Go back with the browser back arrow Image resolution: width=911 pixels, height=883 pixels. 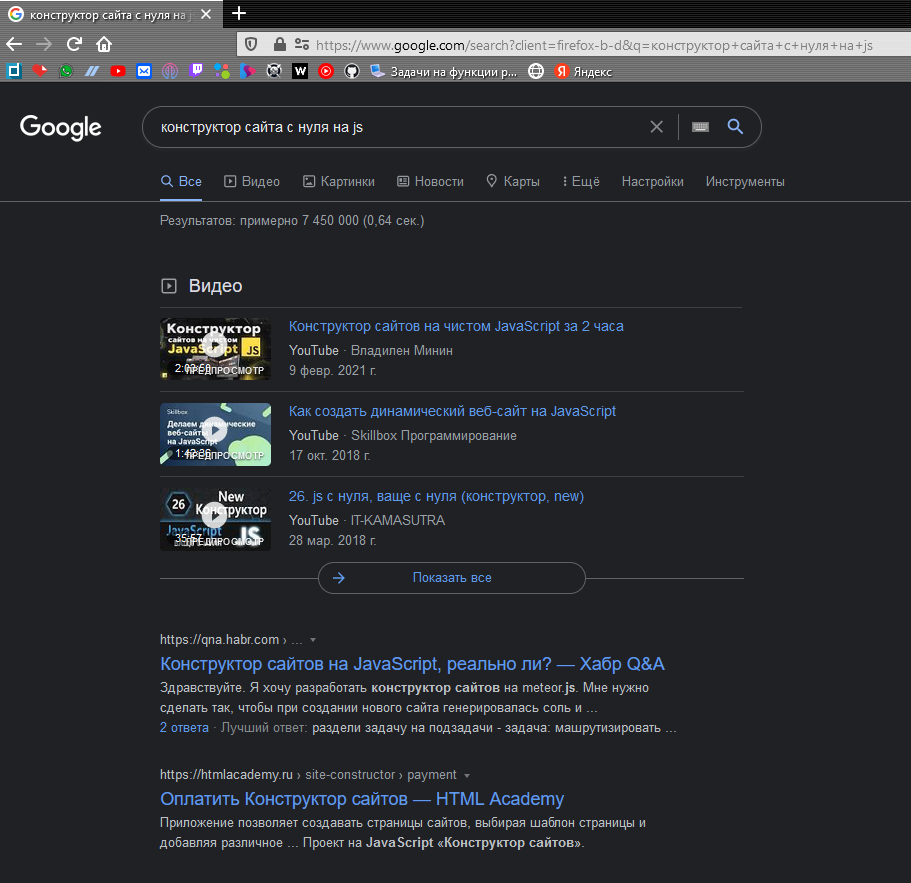(x=14, y=44)
